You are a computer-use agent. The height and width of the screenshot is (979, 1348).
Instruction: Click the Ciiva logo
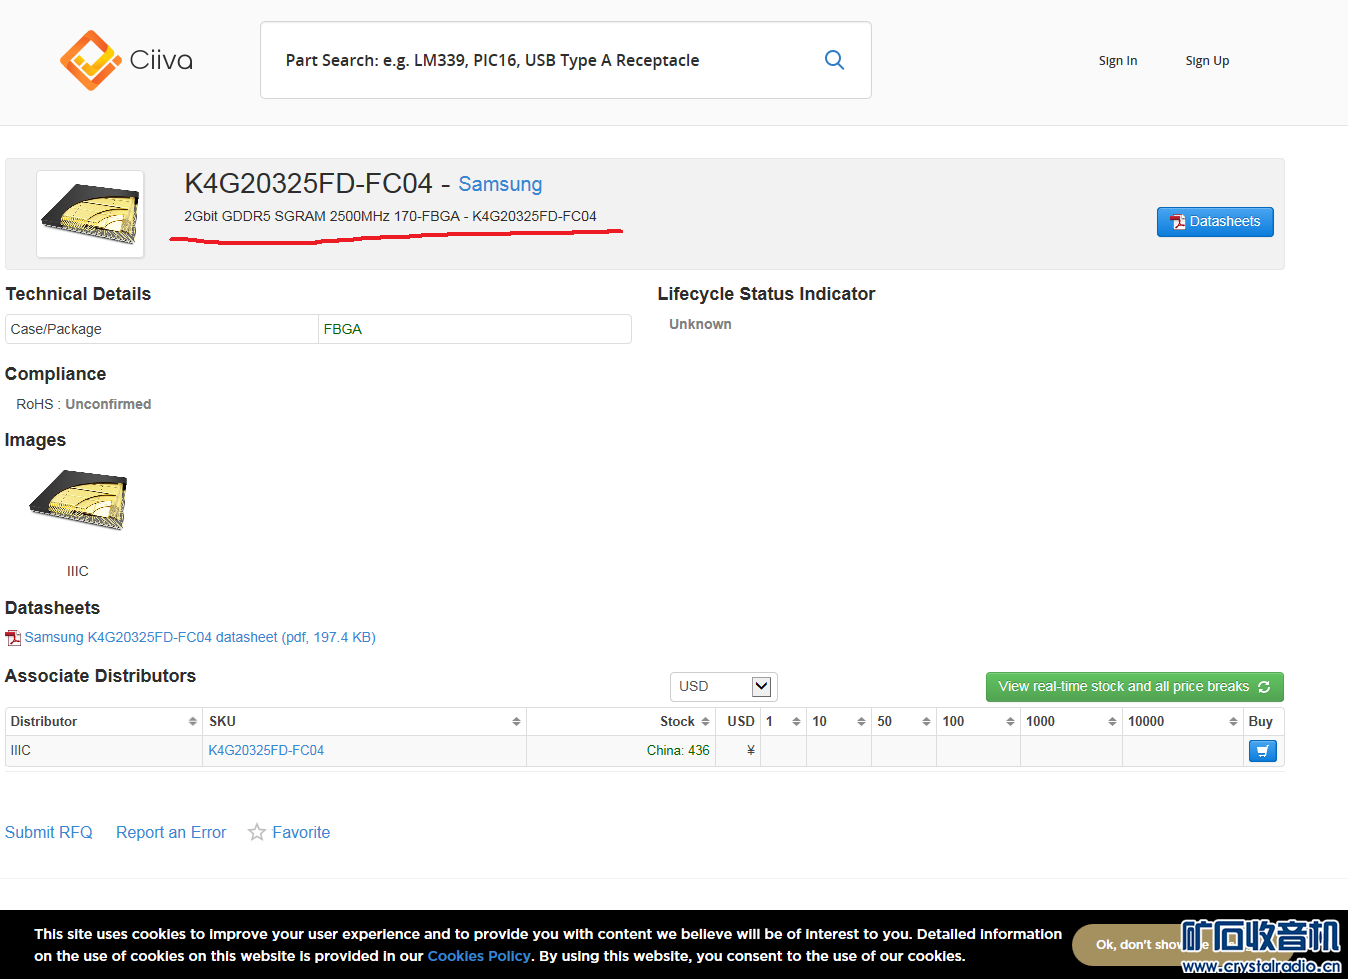pos(126,60)
